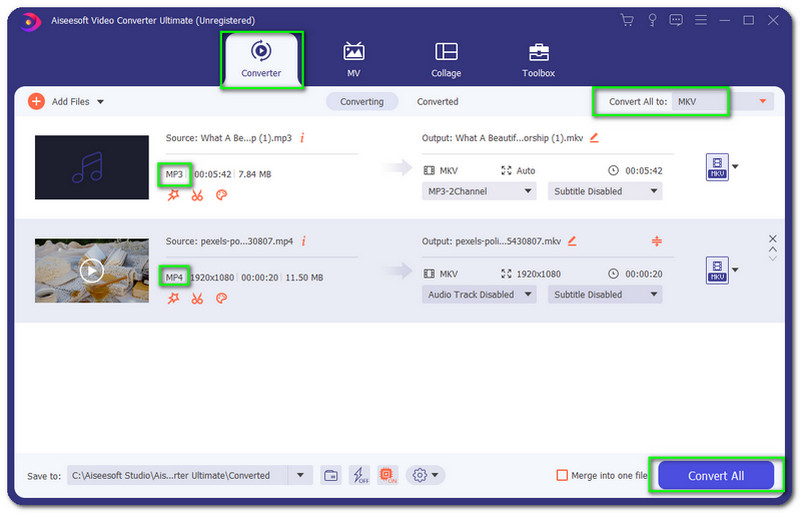Remove the pexels video from the list
This screenshot has width=800, height=513.
pos(772,238)
